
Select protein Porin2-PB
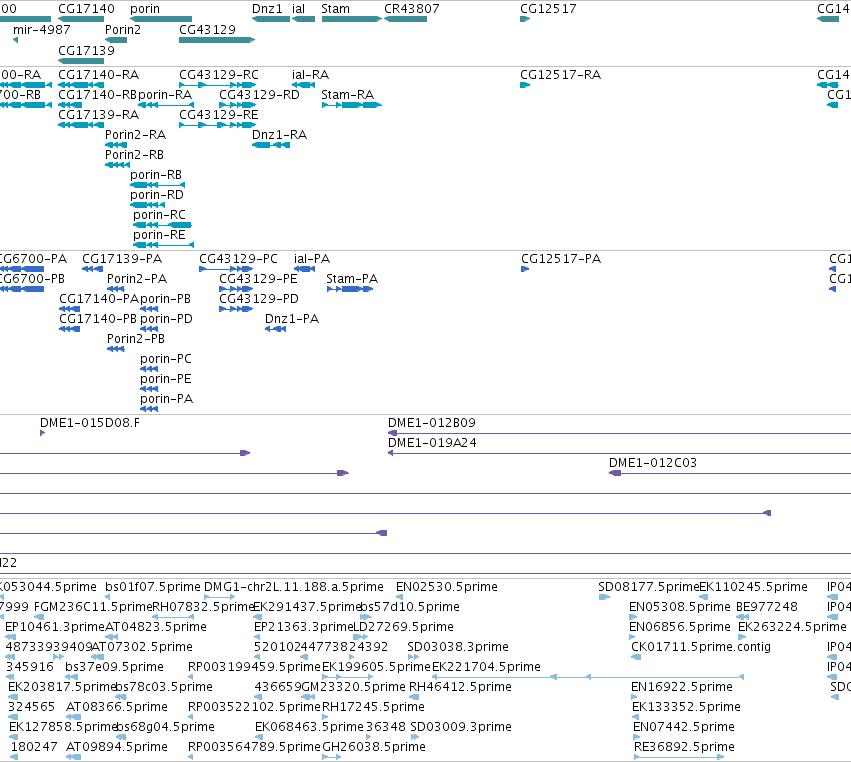point(116,349)
